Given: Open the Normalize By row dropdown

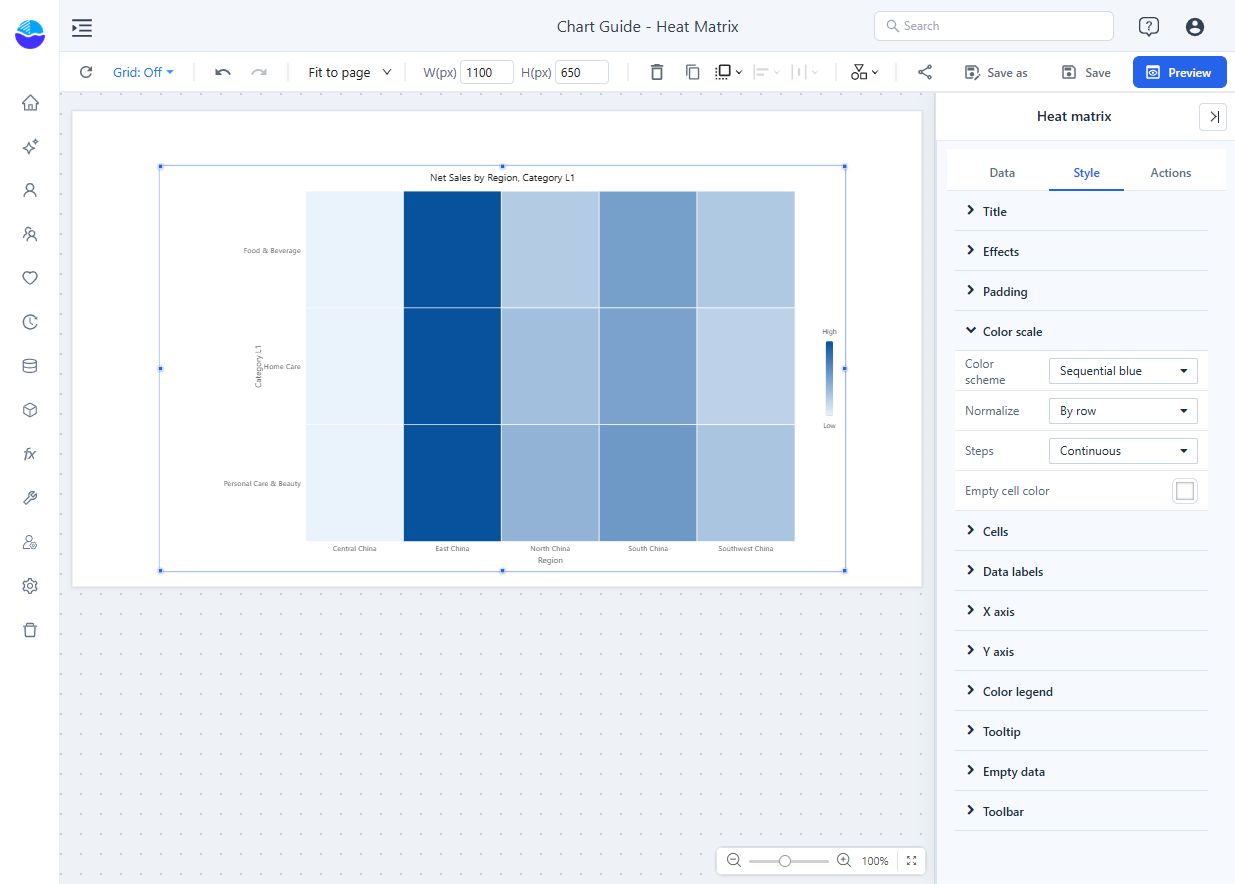Looking at the screenshot, I should (1123, 411).
